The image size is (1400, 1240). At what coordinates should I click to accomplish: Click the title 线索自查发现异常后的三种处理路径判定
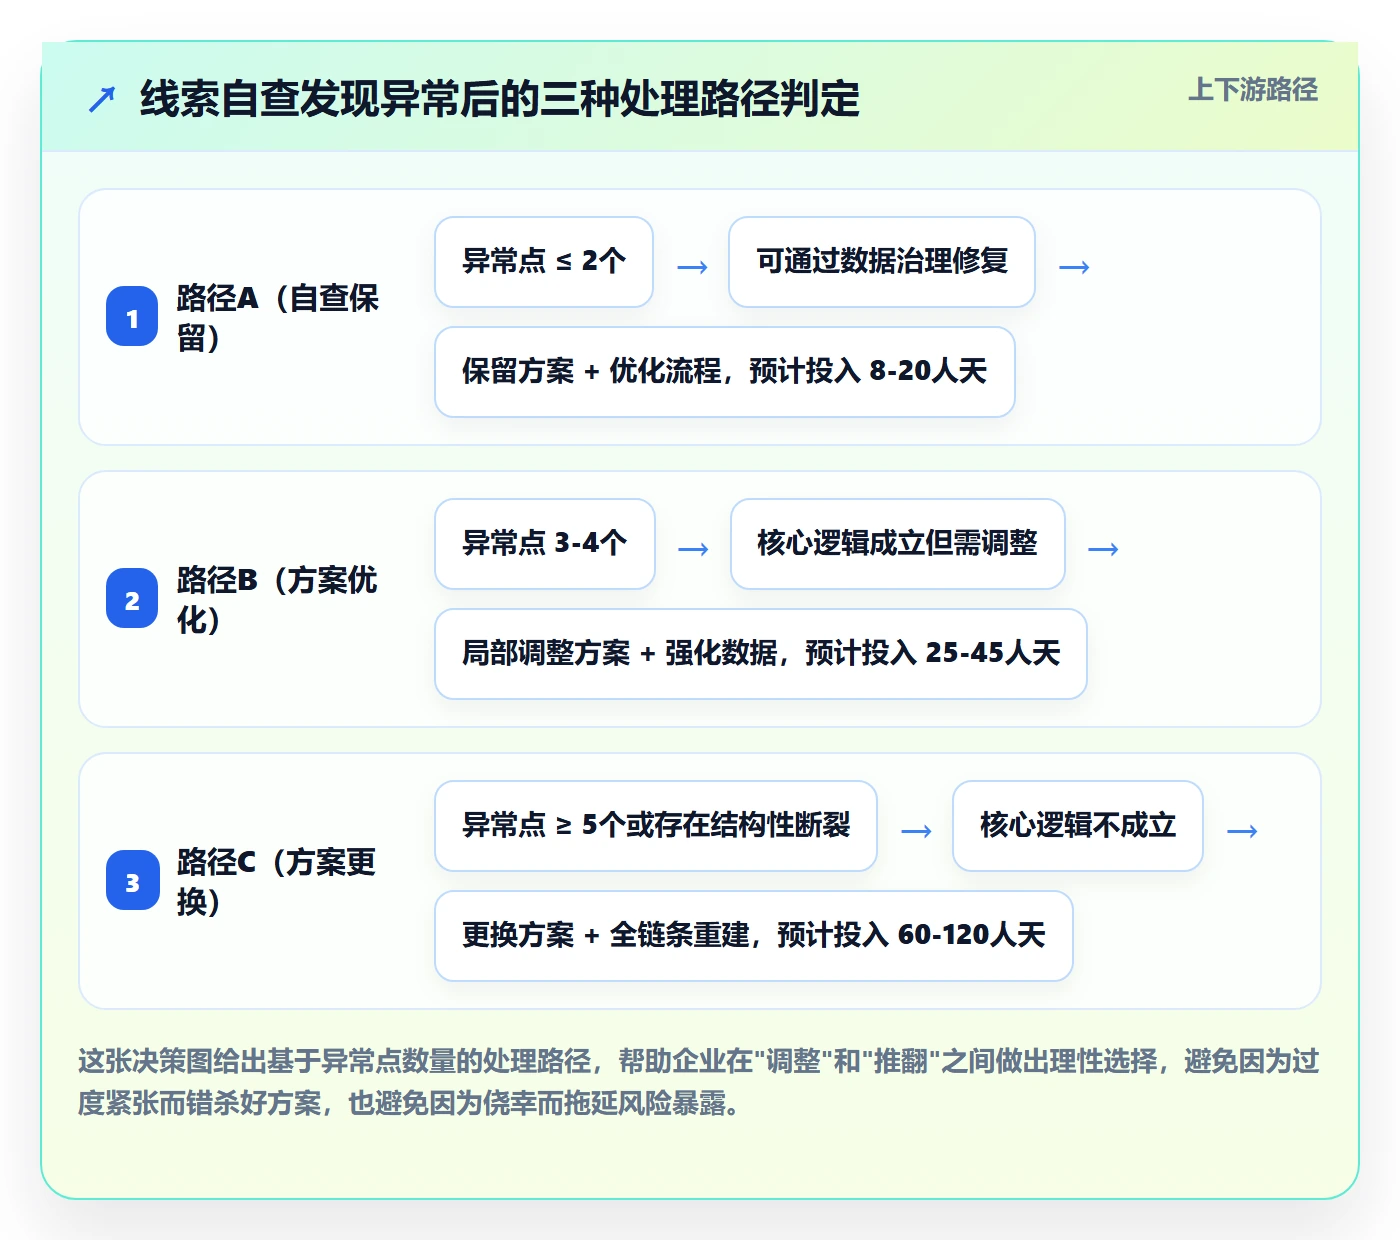pos(500,99)
